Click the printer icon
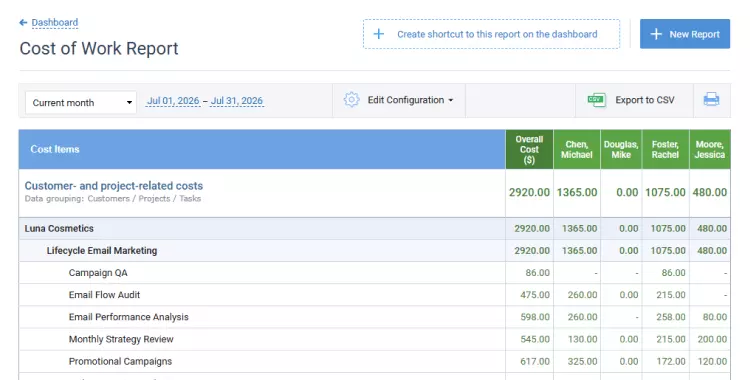The height and width of the screenshot is (380, 750). [711, 100]
